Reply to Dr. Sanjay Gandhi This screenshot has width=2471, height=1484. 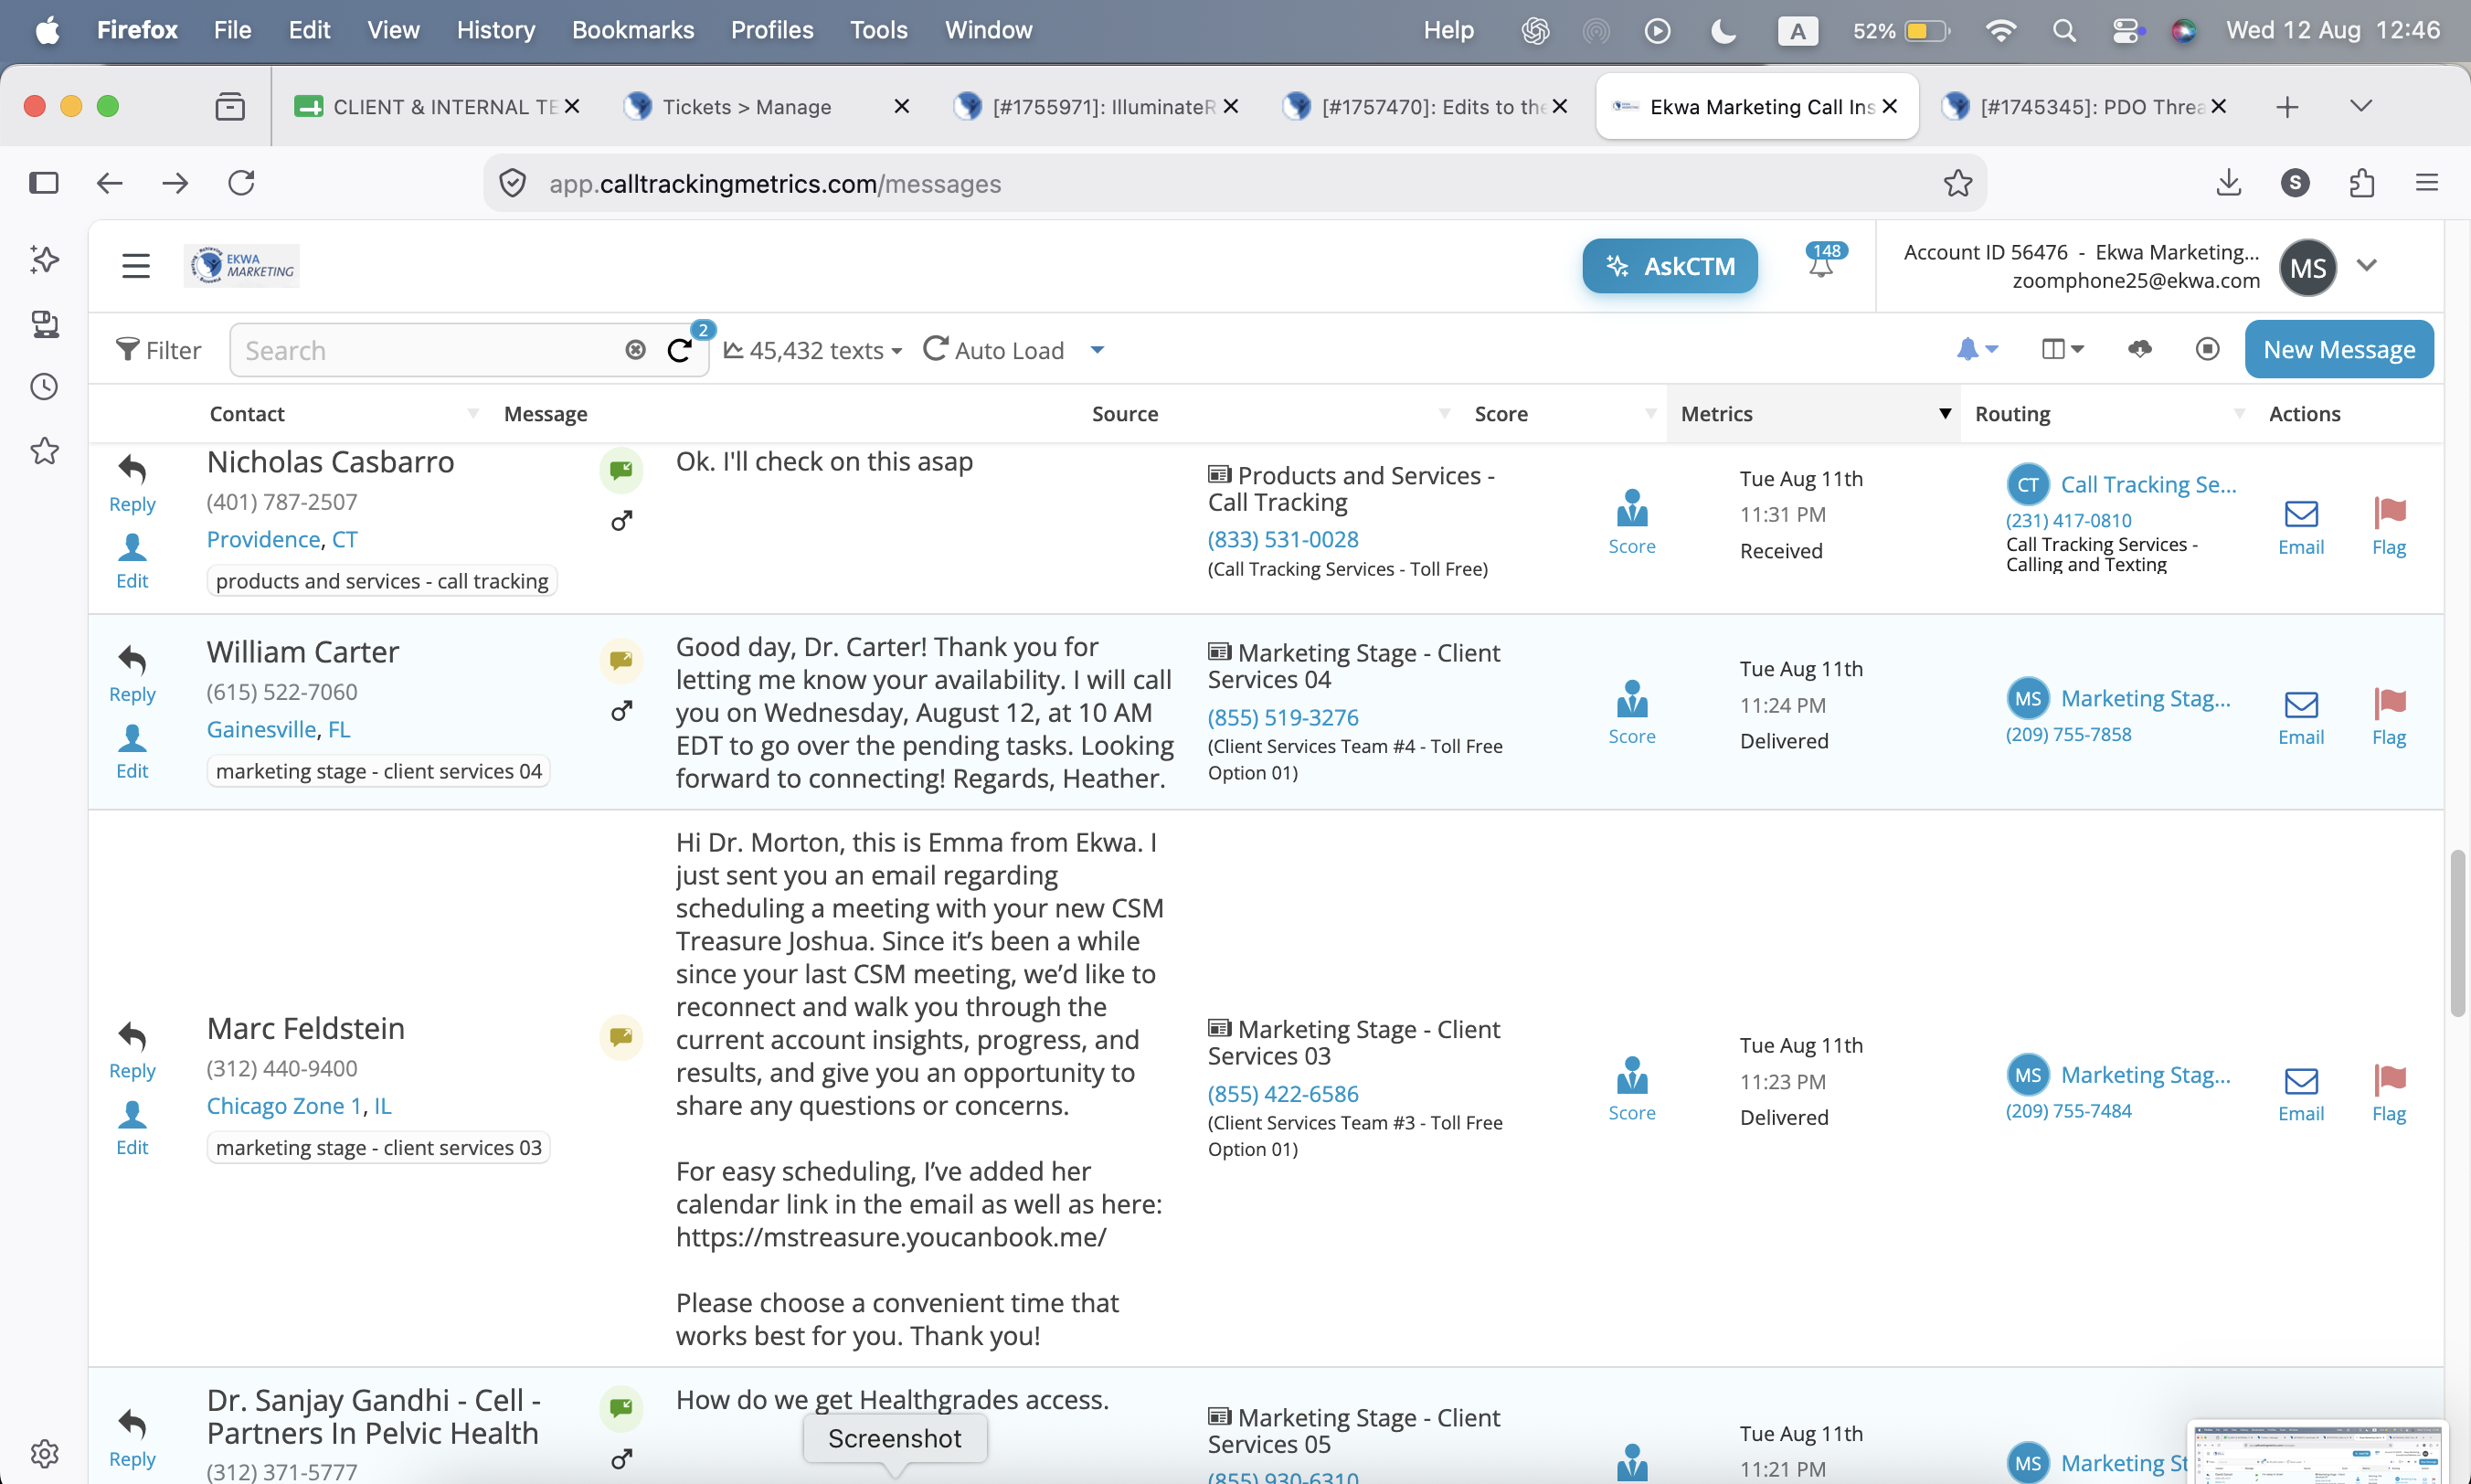(x=132, y=1438)
